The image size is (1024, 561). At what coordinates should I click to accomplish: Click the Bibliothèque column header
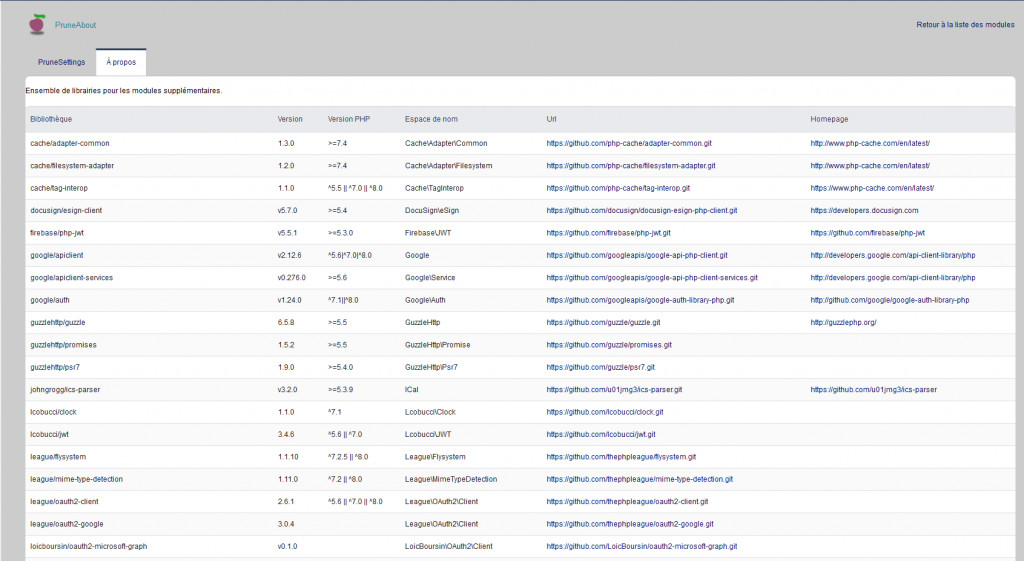(x=52, y=119)
